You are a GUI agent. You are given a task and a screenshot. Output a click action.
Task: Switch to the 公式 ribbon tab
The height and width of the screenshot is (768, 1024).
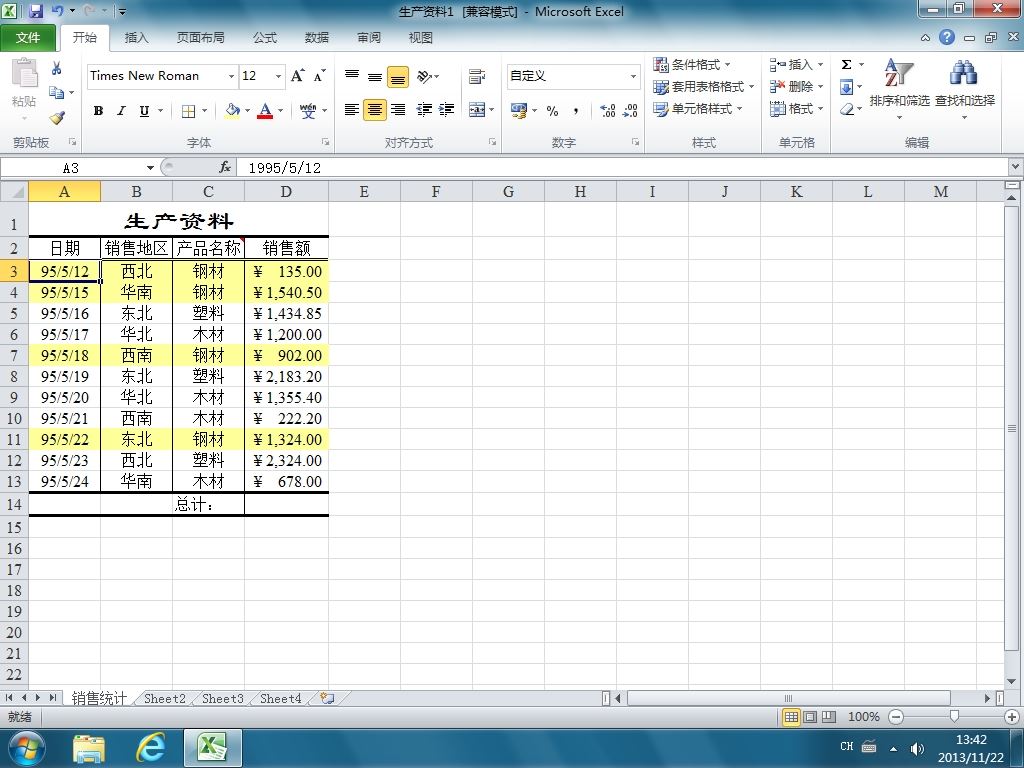tap(264, 37)
